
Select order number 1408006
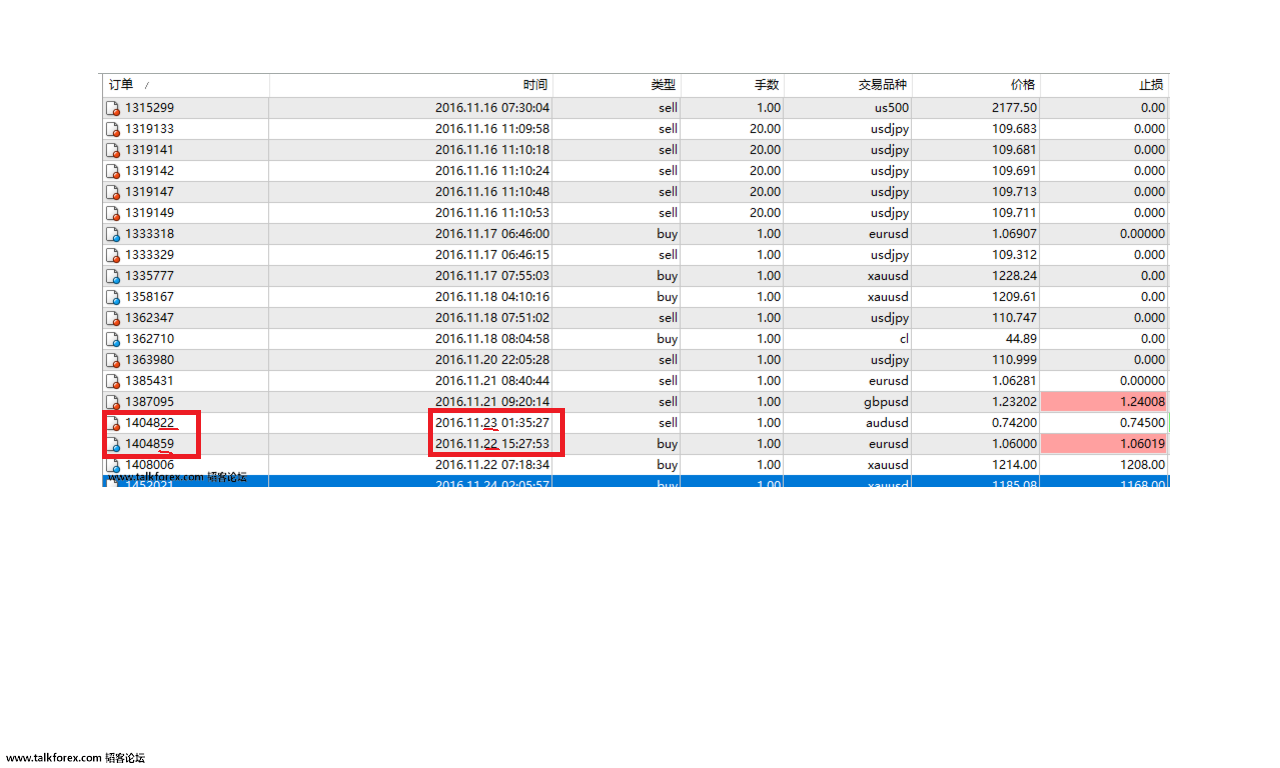(149, 465)
